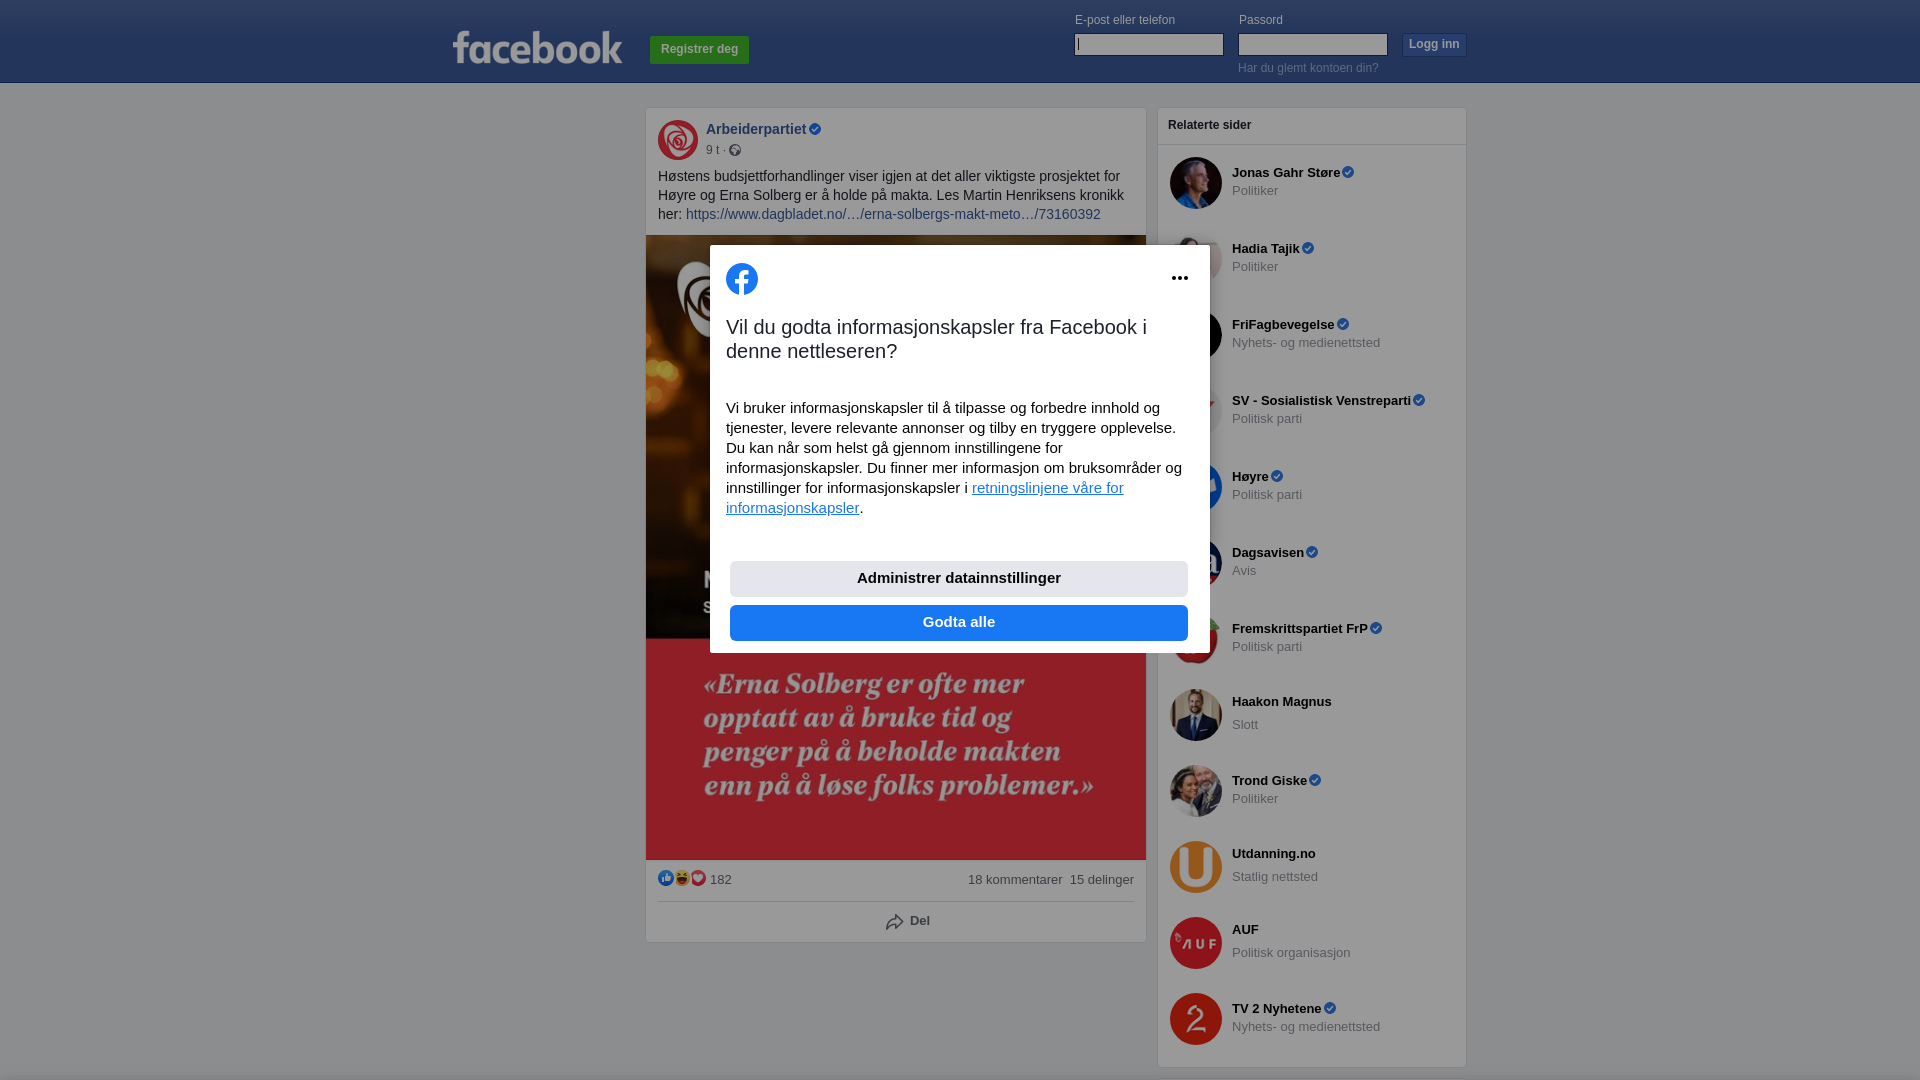
Task: Click Jonas Gahr Støre profile photo
Action: [x=1196, y=183]
